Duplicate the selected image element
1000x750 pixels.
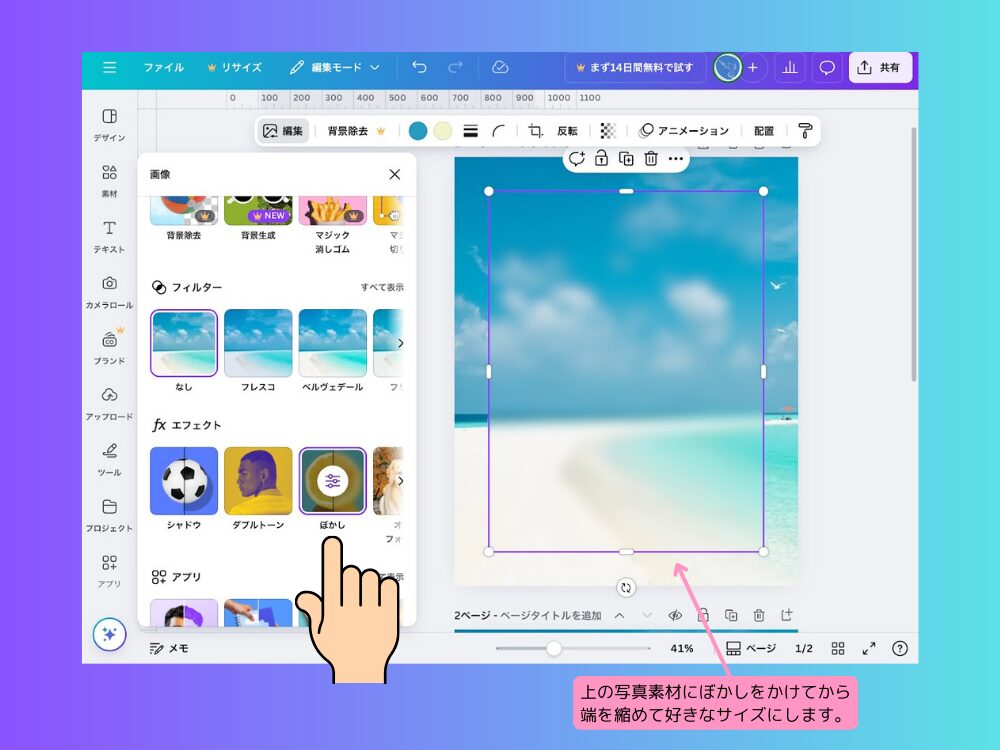pos(627,158)
